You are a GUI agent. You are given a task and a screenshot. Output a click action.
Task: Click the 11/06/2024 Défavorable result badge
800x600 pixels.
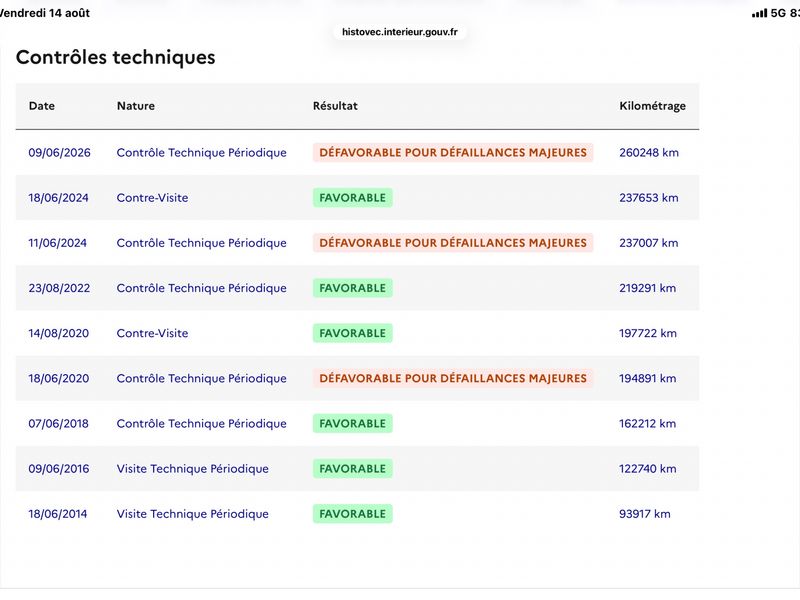coord(453,243)
